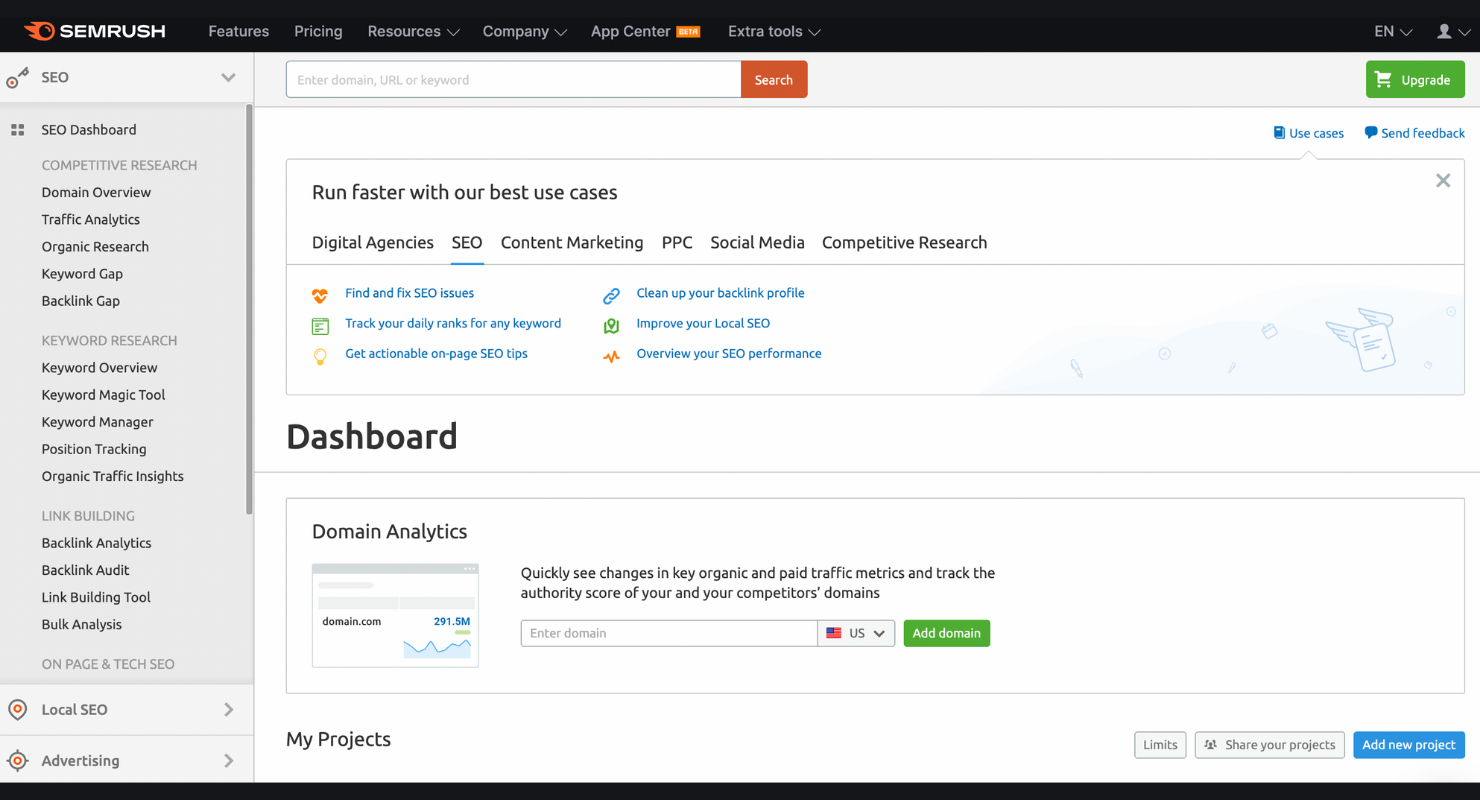
Task: Open Clean up your backlink profile link
Action: click(x=720, y=293)
